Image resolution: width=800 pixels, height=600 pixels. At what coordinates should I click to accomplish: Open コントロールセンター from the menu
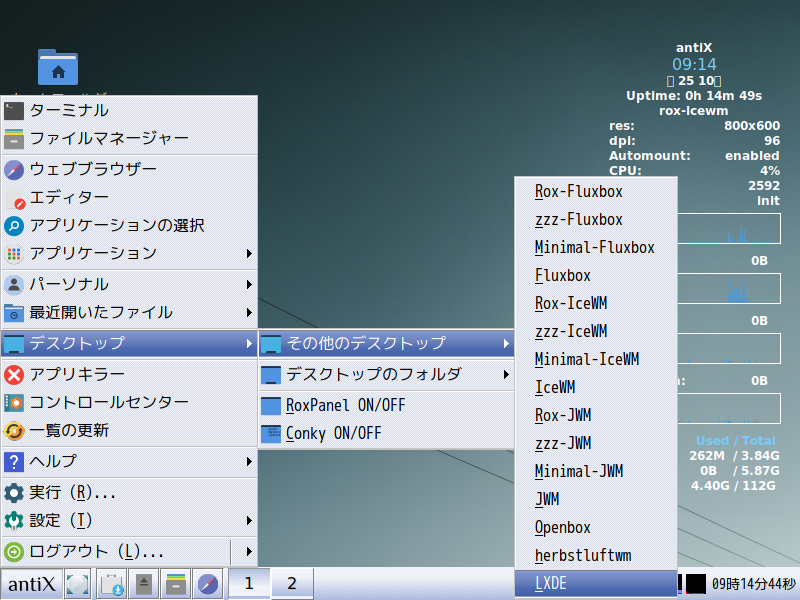coord(130,403)
